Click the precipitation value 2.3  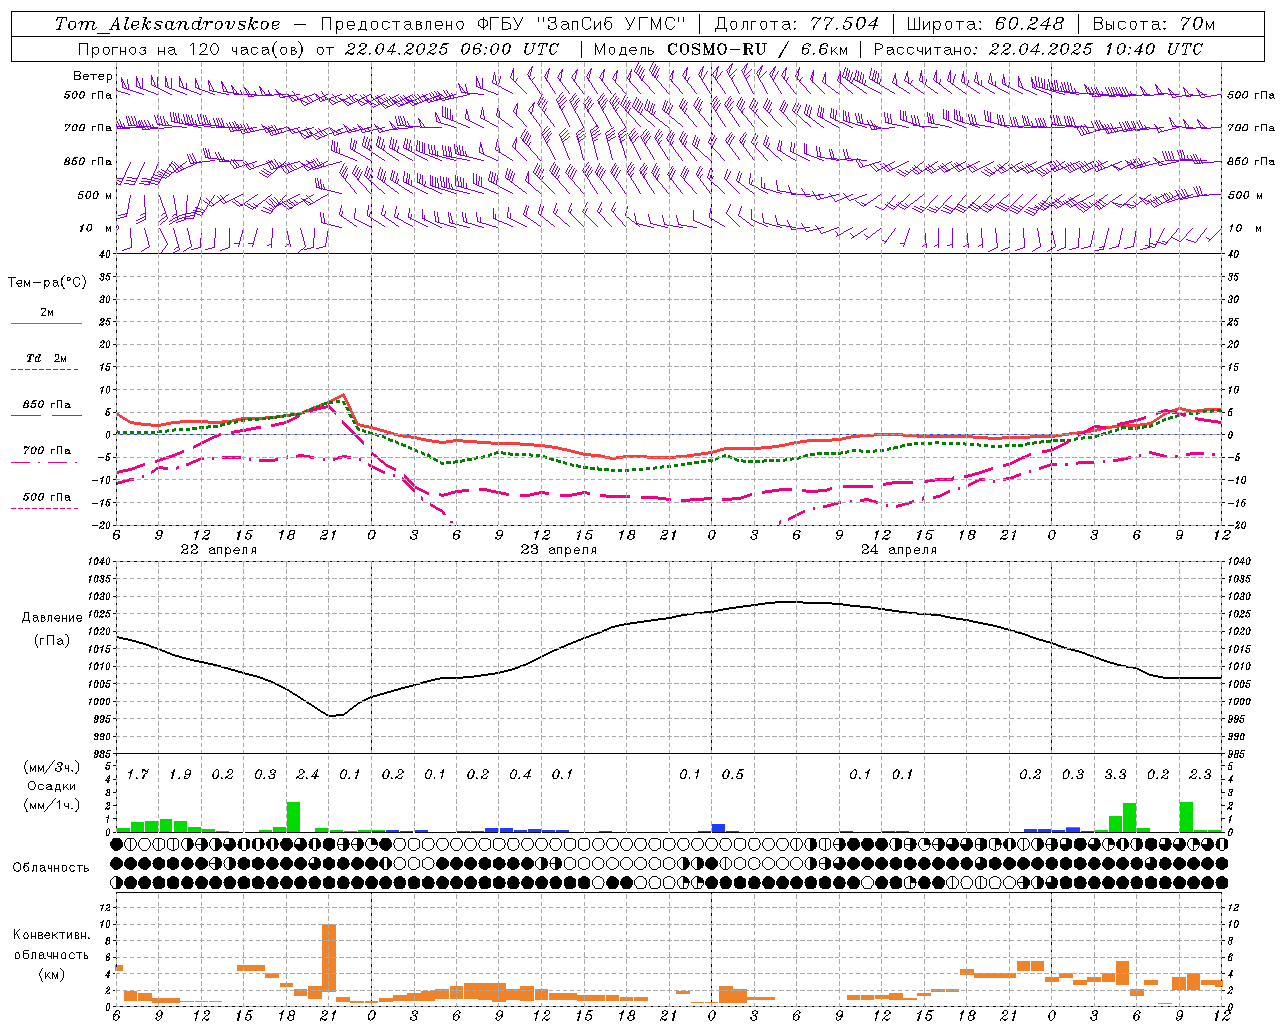pyautogui.click(x=1200, y=774)
